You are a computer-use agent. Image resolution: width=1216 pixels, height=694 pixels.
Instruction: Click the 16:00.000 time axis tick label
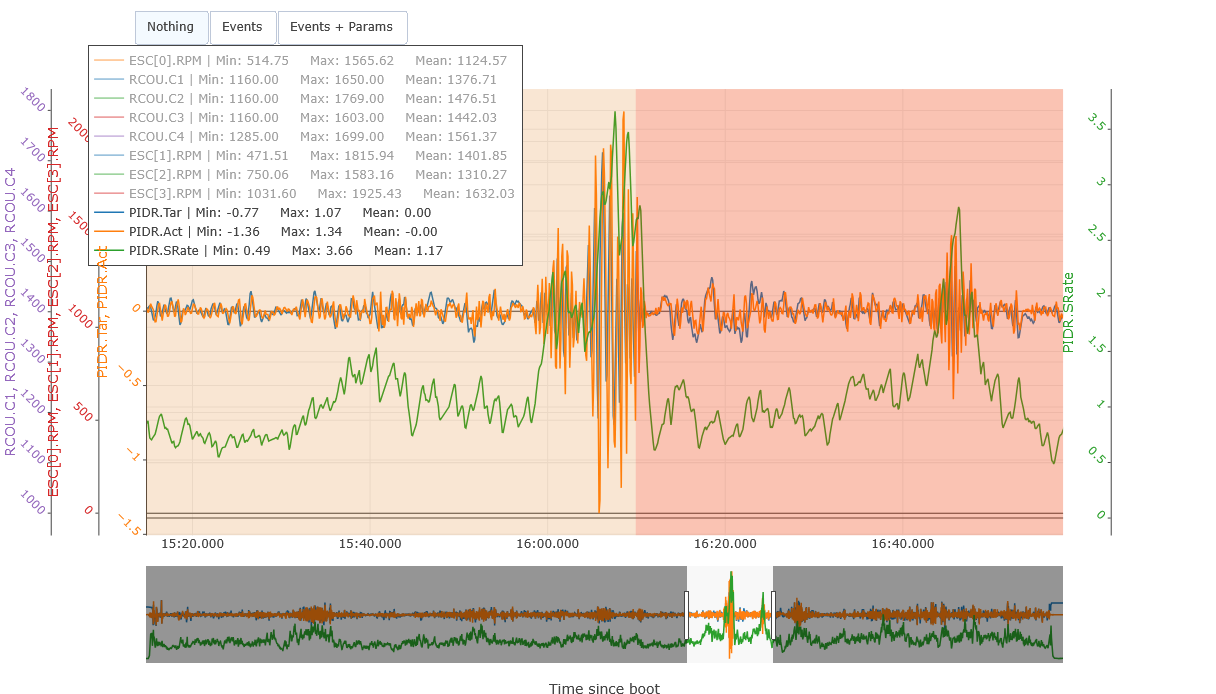548,544
